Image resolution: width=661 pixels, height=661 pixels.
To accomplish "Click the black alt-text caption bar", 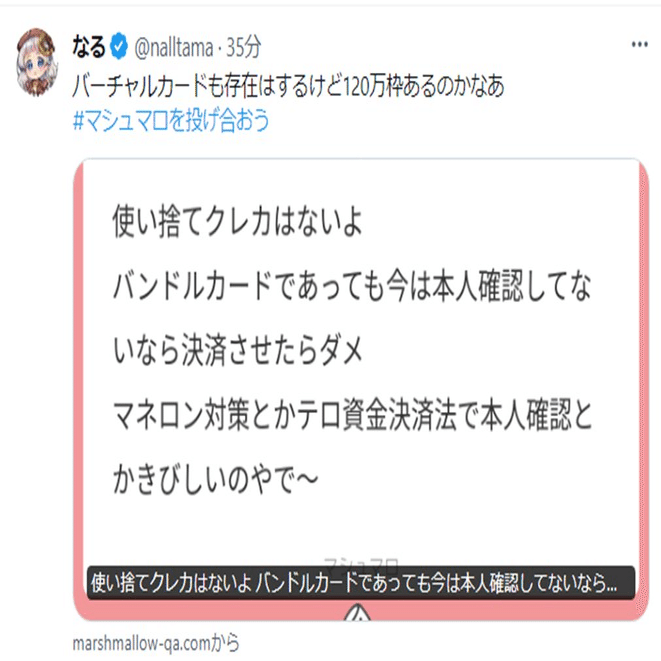I will (x=361, y=583).
